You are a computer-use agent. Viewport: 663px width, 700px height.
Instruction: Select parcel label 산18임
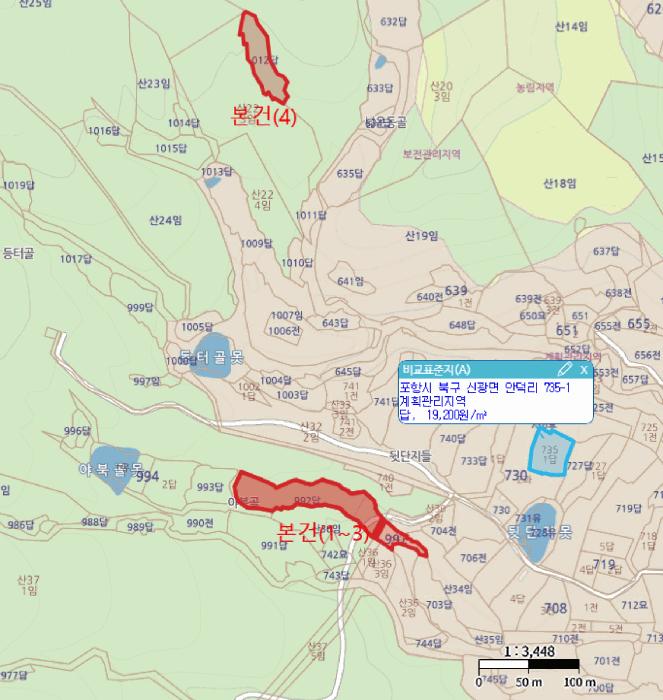pyautogui.click(x=559, y=183)
